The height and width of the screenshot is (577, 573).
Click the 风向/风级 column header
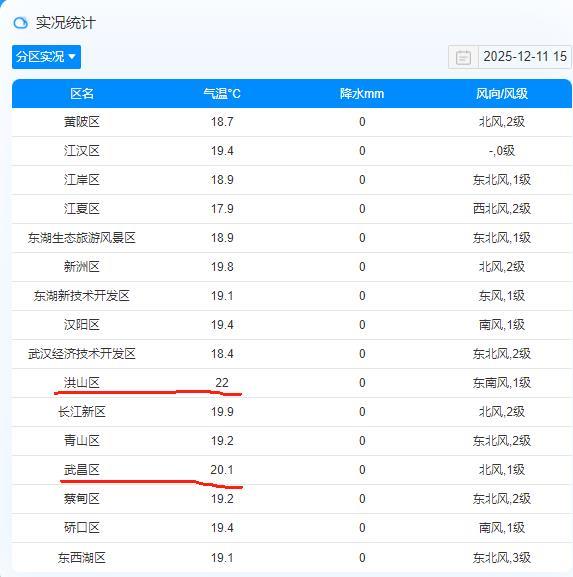point(502,93)
